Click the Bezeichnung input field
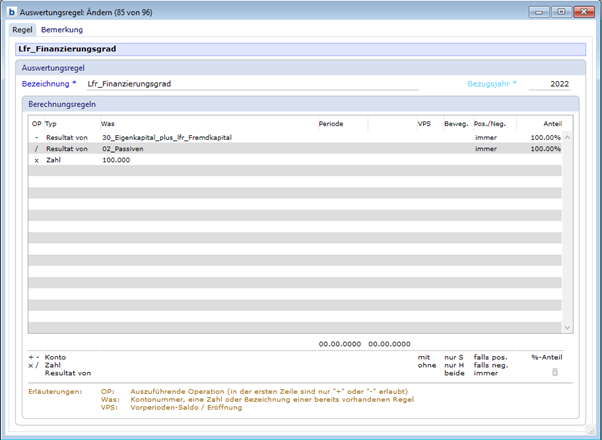Image resolution: width=602 pixels, height=440 pixels. [x=250, y=84]
